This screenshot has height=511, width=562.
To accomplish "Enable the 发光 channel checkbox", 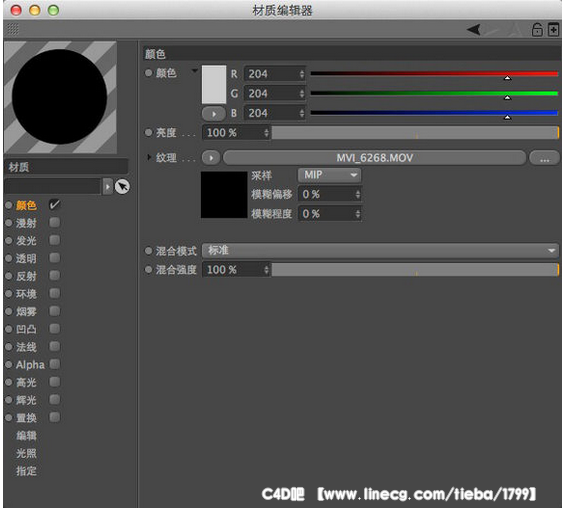I will click(x=54, y=240).
